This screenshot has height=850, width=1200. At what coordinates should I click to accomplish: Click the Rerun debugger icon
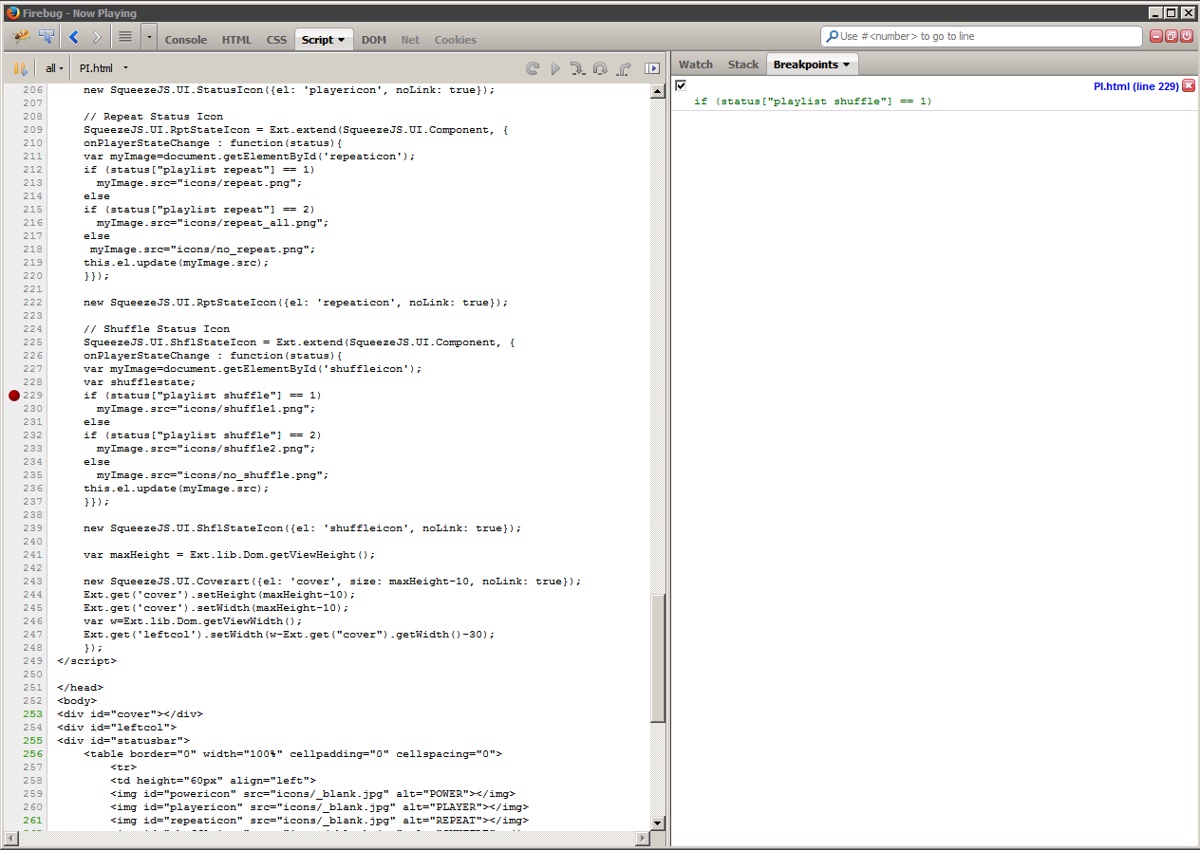[533, 68]
